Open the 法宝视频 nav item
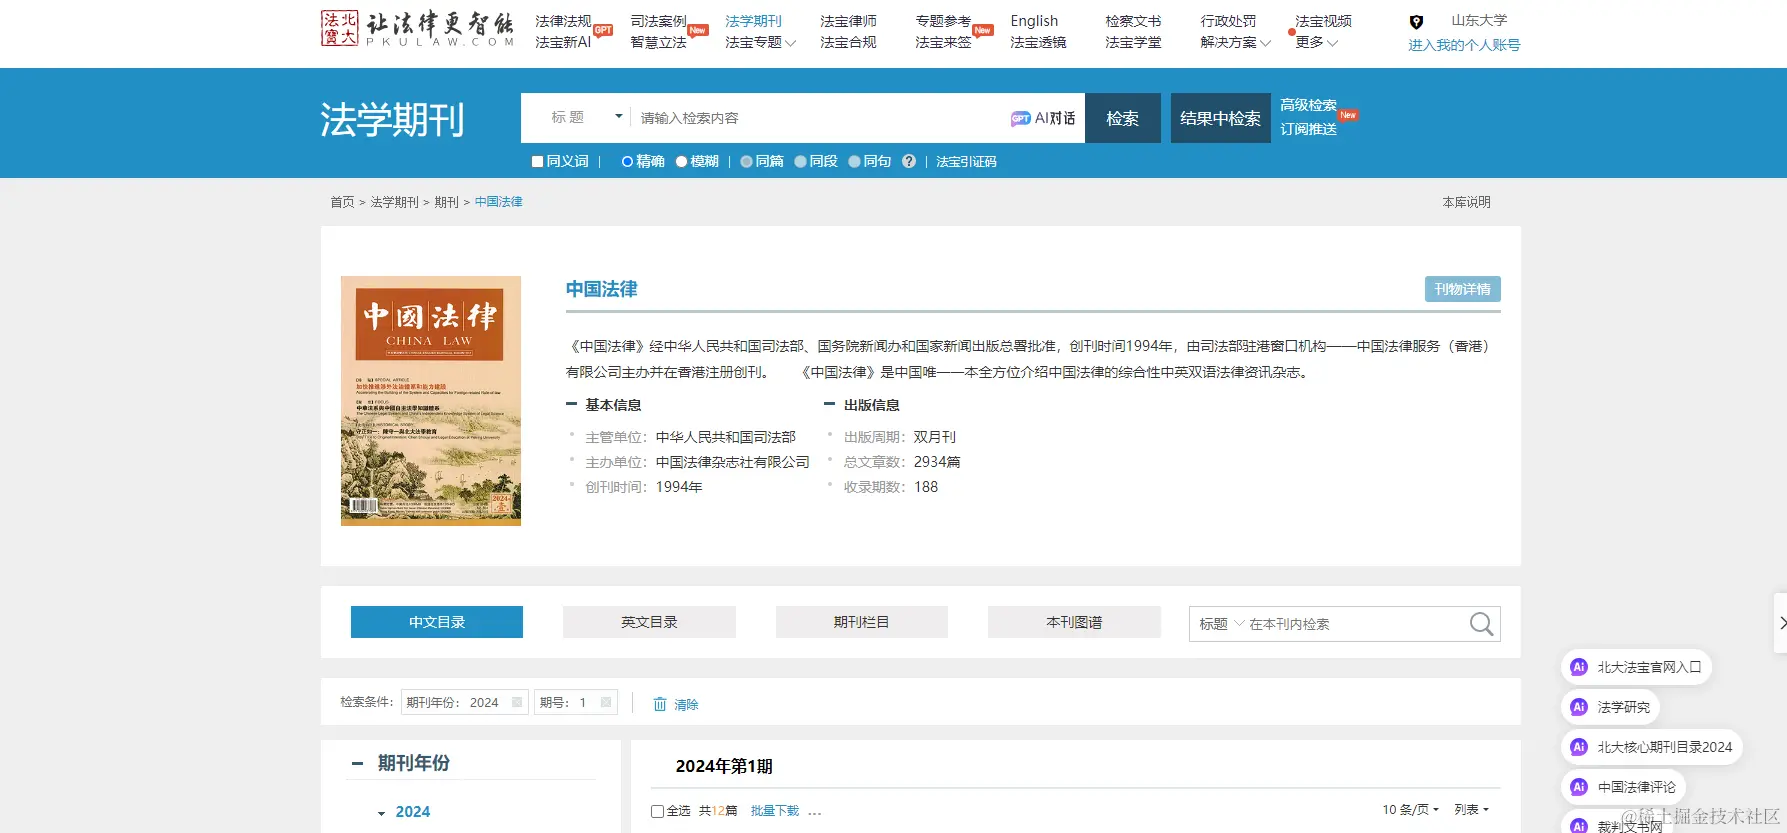 [x=1323, y=21]
